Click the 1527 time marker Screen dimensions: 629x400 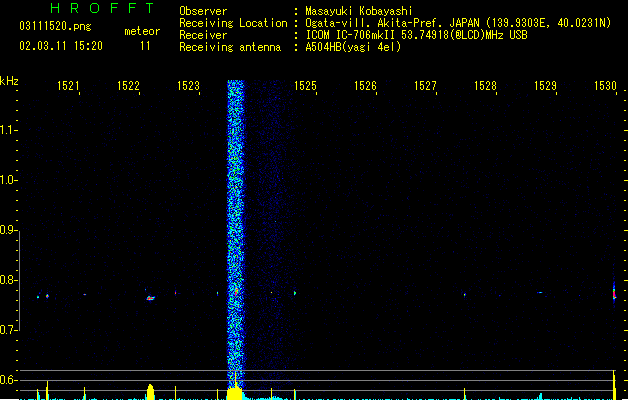[425, 86]
